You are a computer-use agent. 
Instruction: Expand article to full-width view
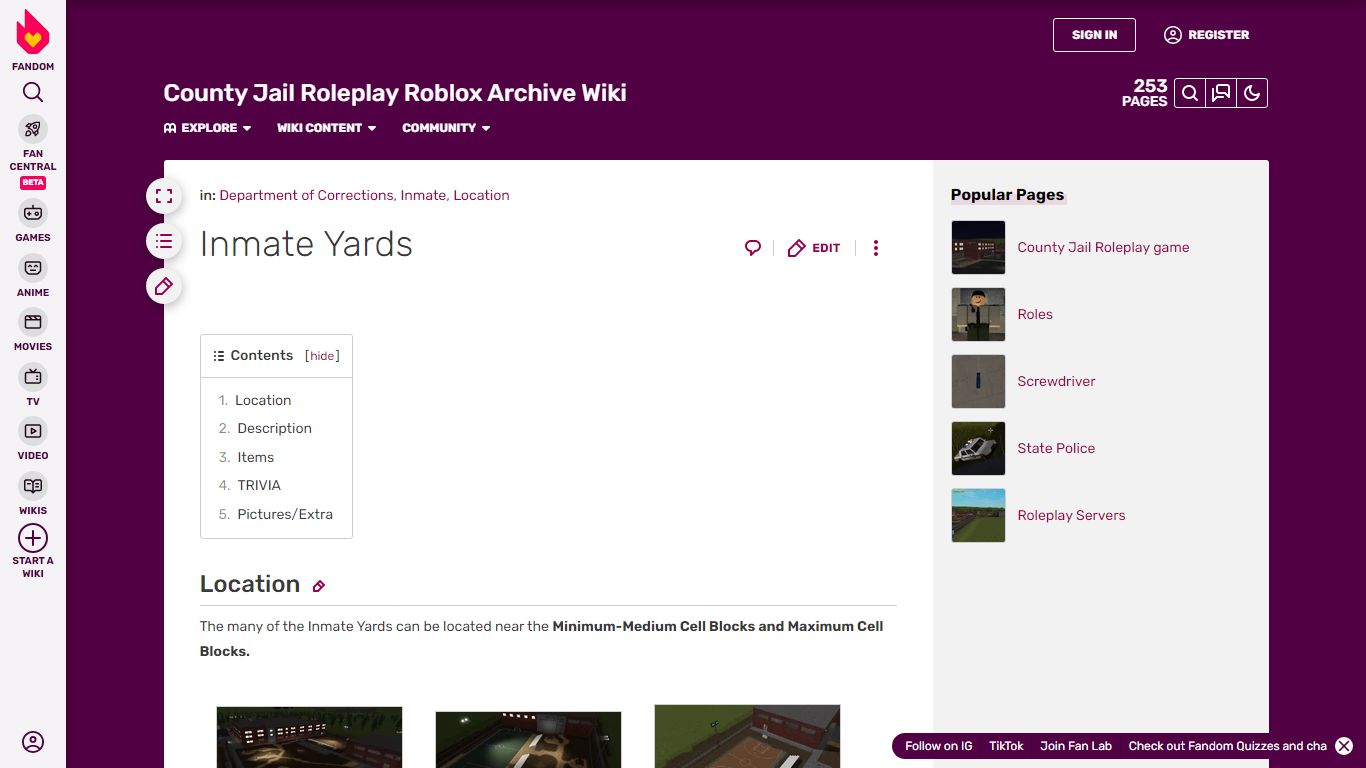(164, 196)
